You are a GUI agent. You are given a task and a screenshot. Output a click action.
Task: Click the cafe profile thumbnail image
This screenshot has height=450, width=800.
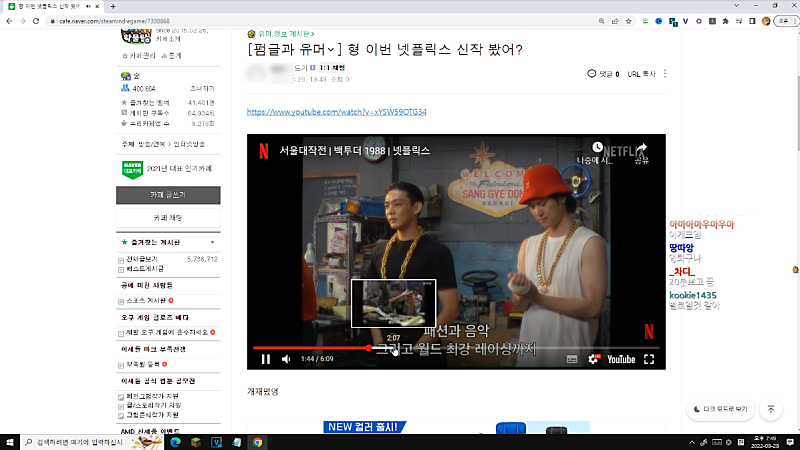[x=136, y=36]
